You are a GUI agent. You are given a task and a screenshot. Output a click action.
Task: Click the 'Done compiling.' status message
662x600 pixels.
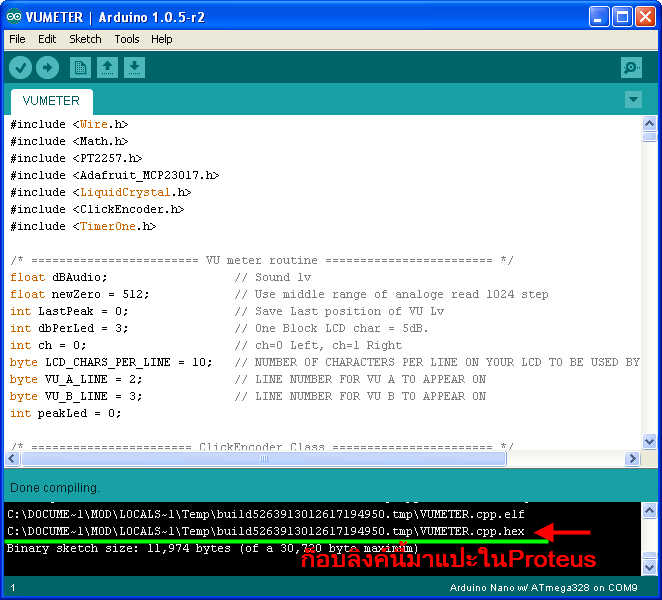point(55,488)
